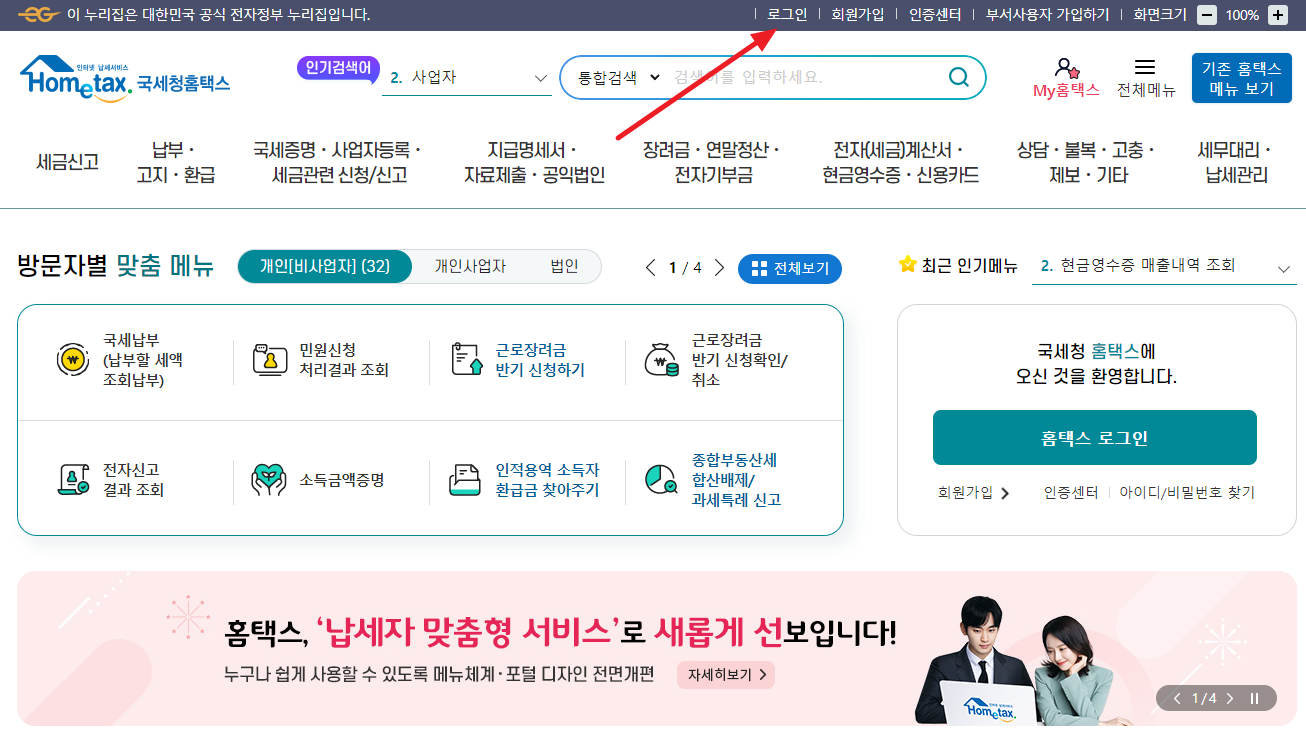Screen dimensions: 1306x746
Task: Select the 법인 tab
Action: 564,267
